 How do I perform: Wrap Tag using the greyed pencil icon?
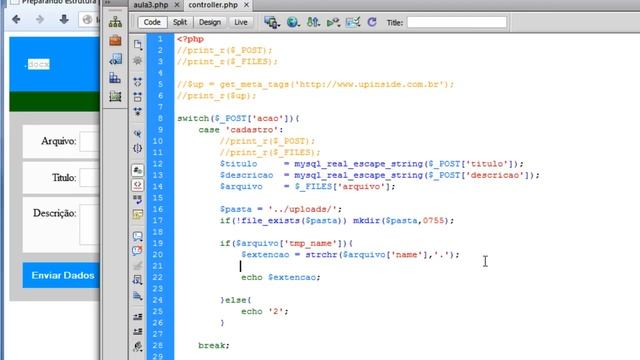pos(138,265)
